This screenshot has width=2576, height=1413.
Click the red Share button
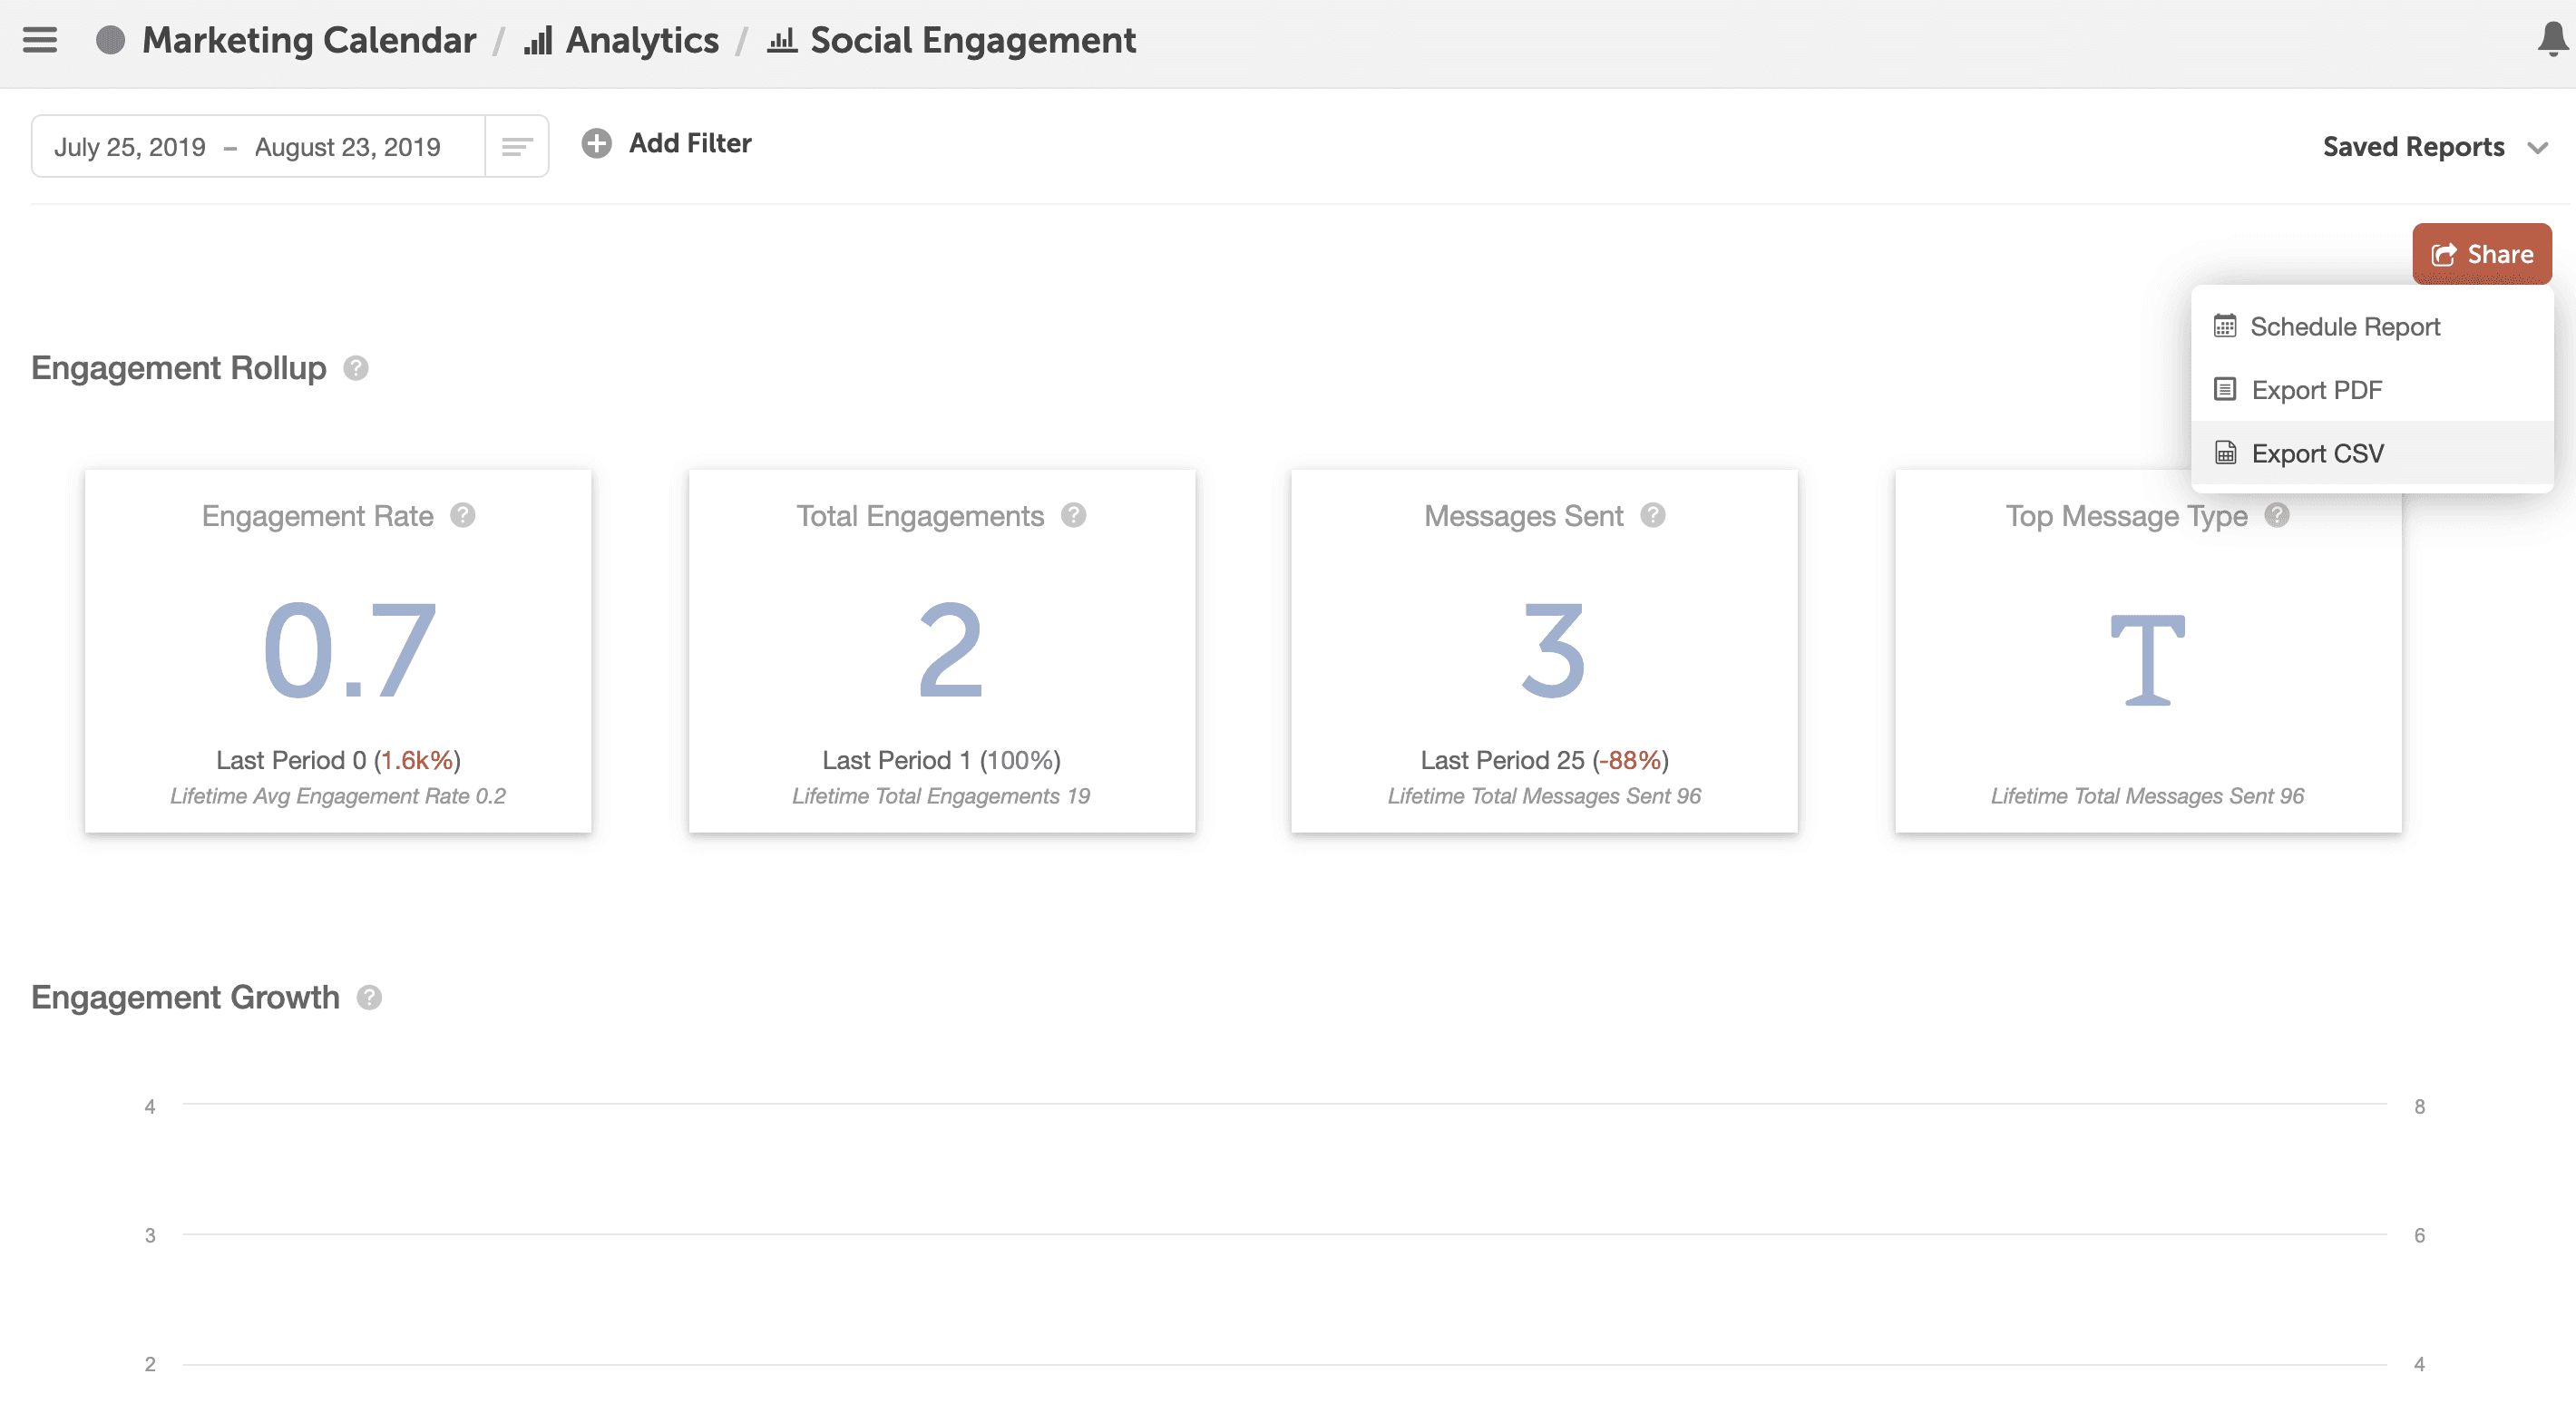click(x=2481, y=254)
